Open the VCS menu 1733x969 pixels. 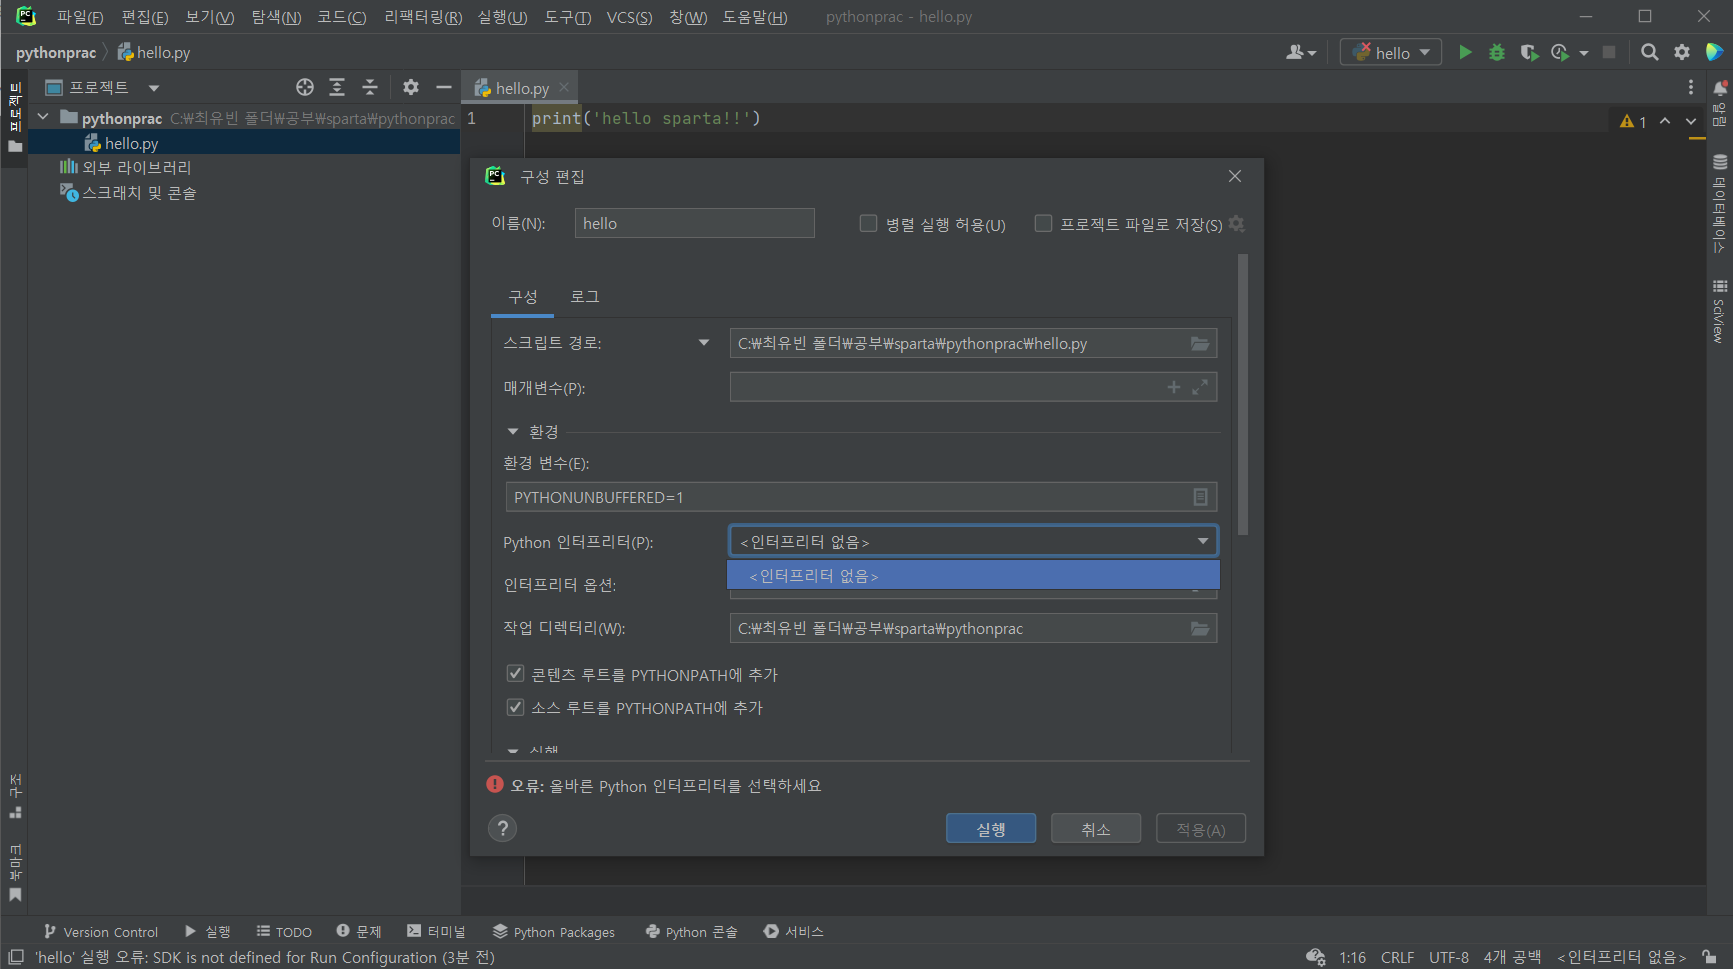point(629,17)
